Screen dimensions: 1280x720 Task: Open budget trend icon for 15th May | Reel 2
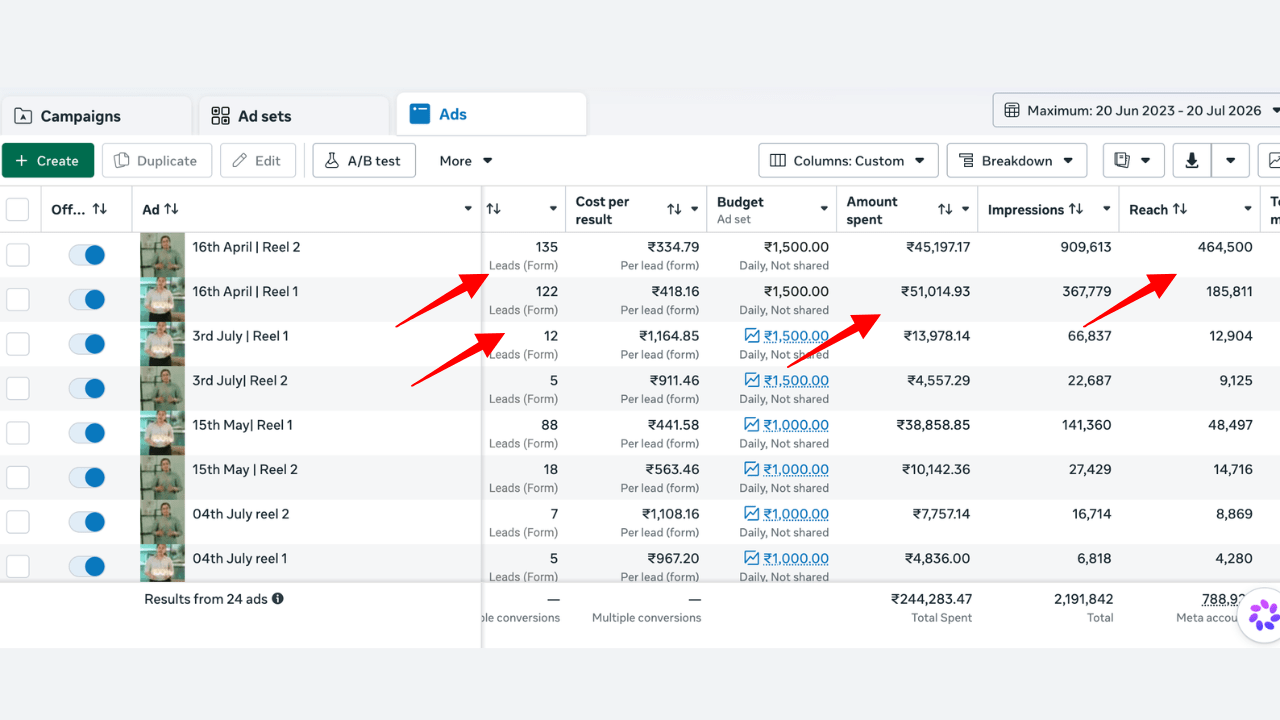(x=752, y=469)
